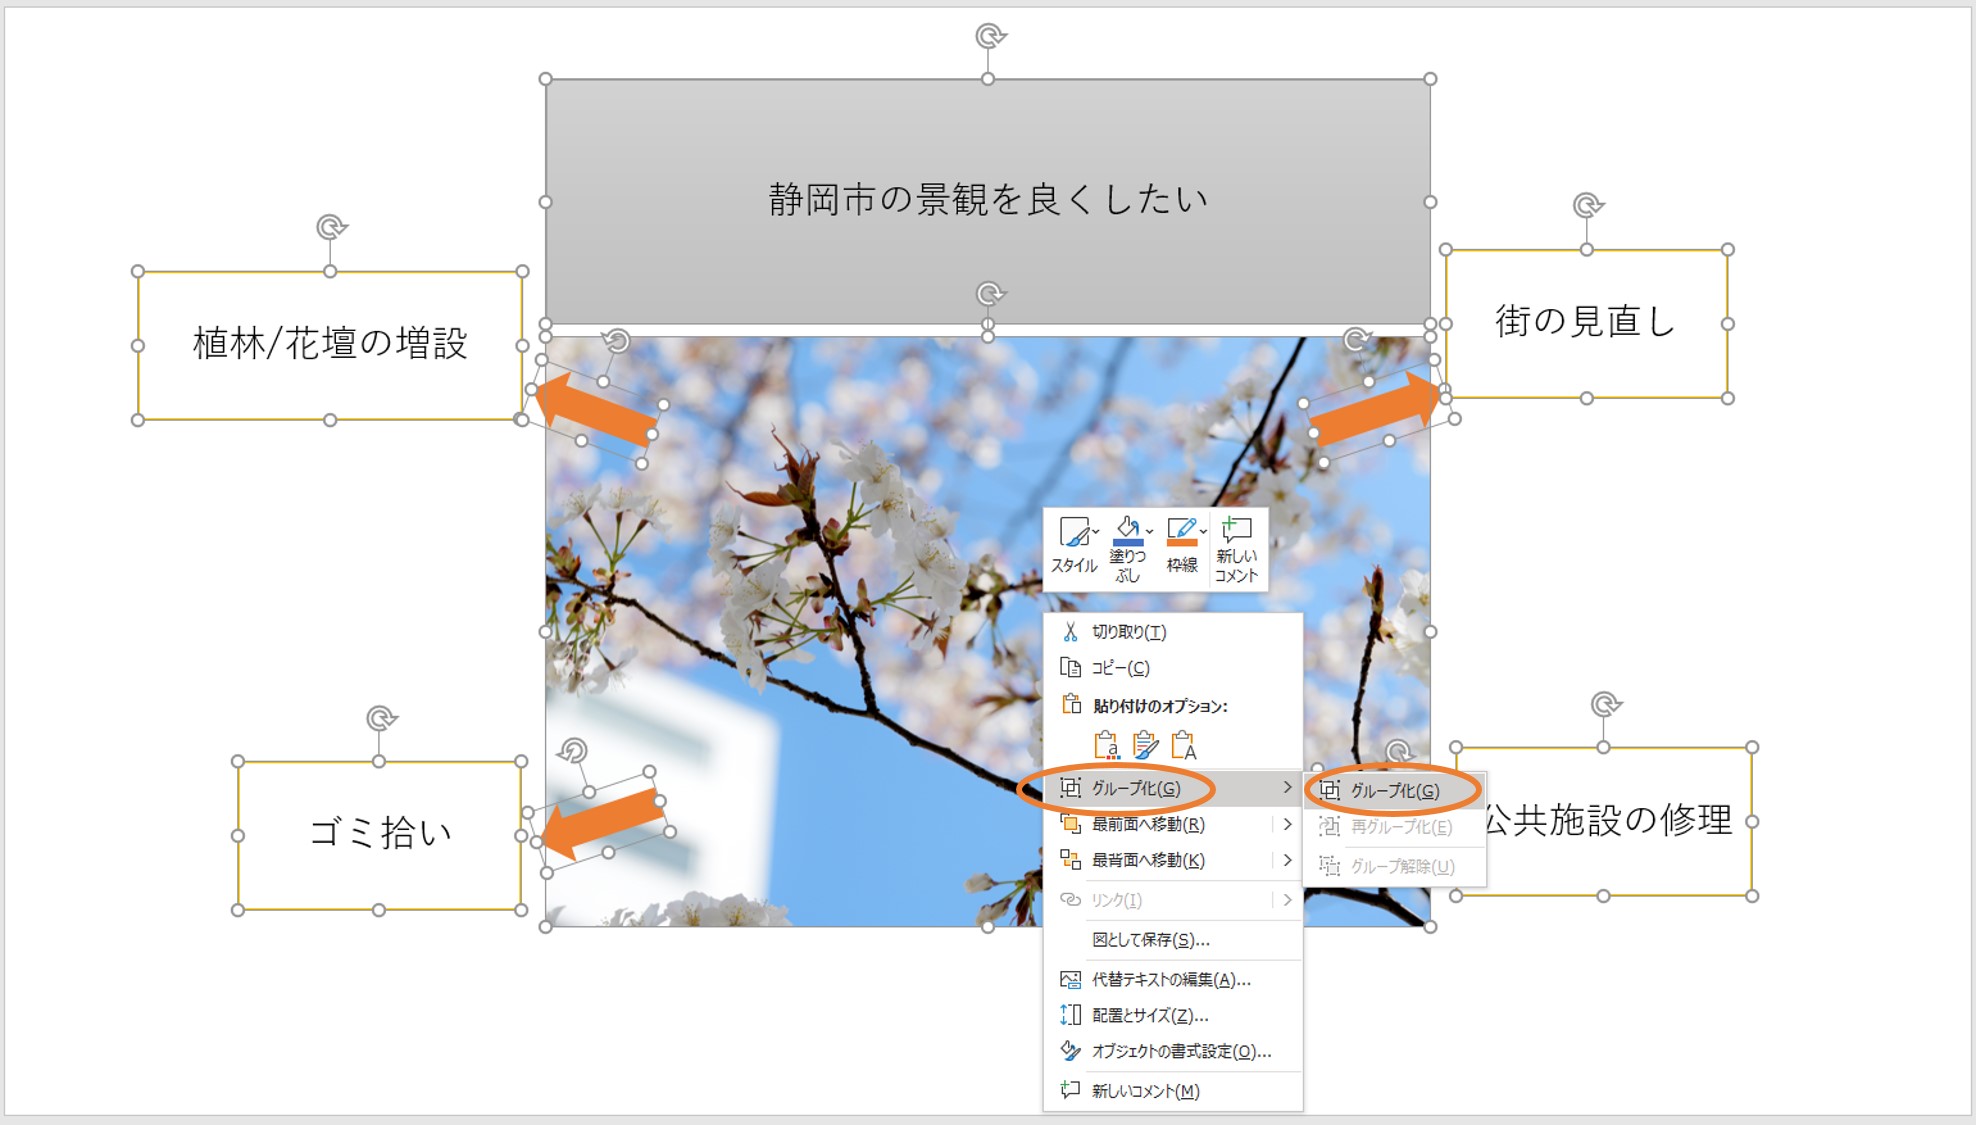Open the スタイル gallery in mini toolbar
Viewport: 1976px width, 1125px height.
(1074, 546)
